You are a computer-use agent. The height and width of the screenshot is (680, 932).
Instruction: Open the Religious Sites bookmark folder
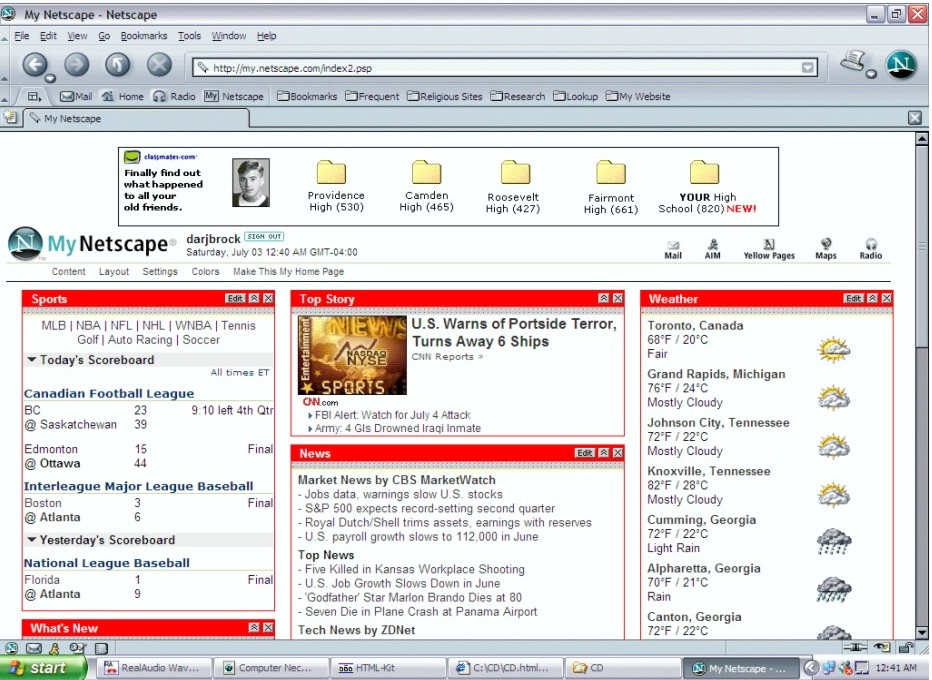click(445, 96)
